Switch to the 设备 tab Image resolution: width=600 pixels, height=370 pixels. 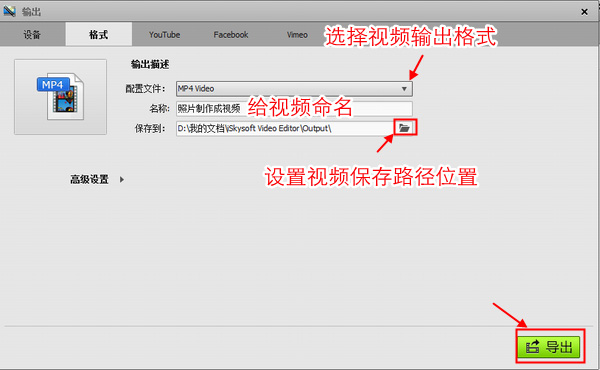(x=32, y=35)
